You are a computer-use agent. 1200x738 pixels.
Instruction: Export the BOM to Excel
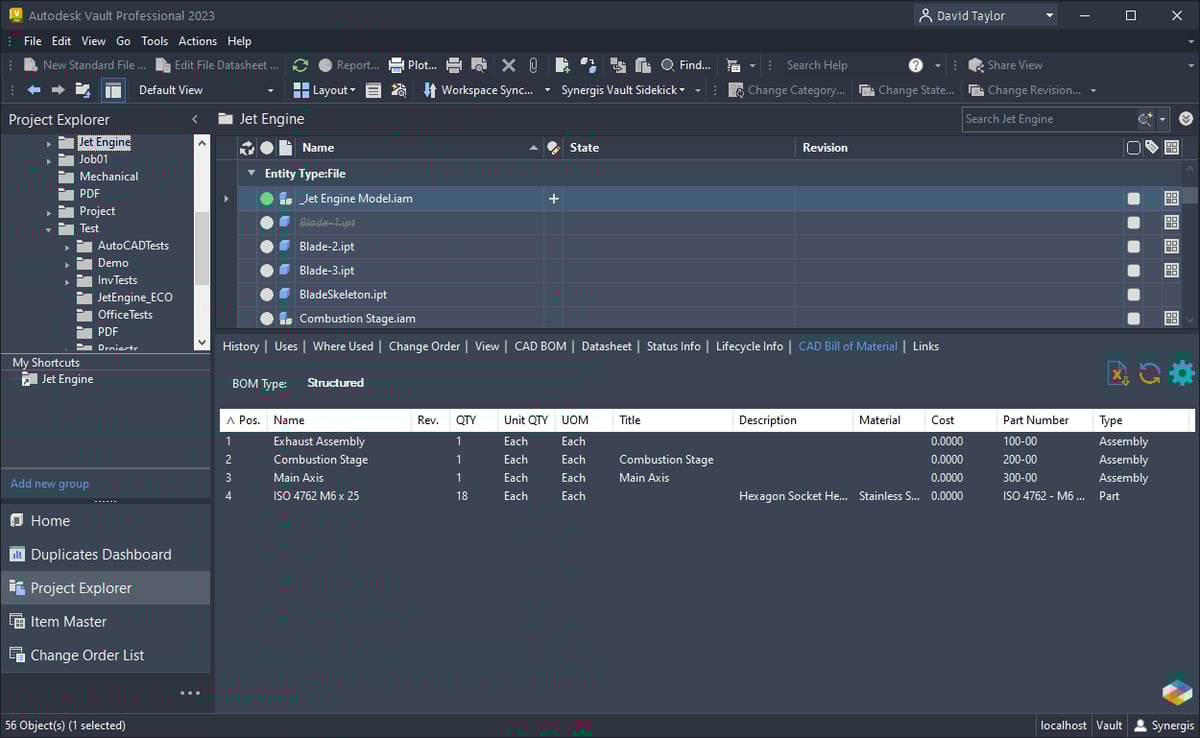coord(1117,373)
